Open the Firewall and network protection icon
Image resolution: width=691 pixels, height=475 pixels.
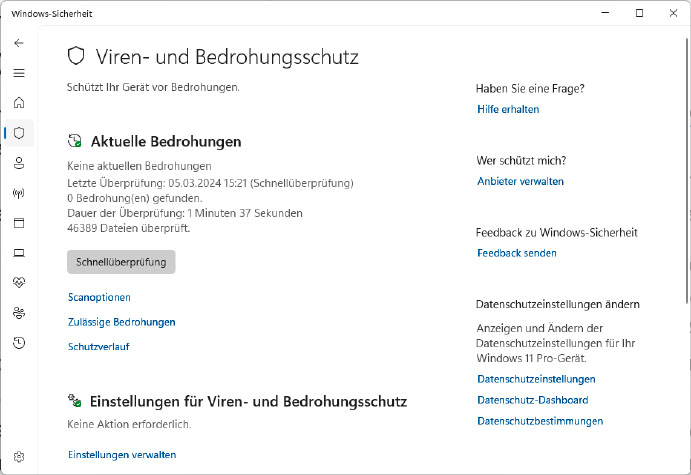(19, 193)
